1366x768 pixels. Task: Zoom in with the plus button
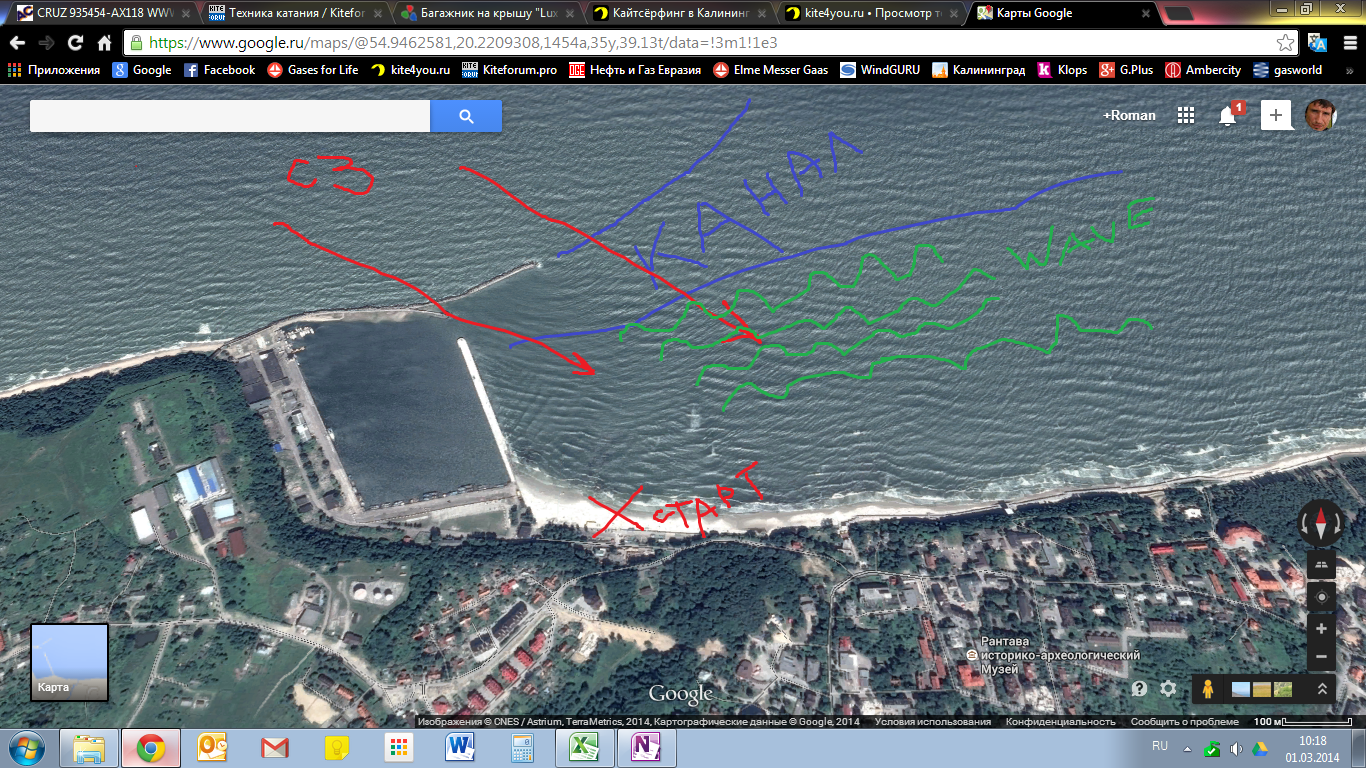click(x=1321, y=629)
